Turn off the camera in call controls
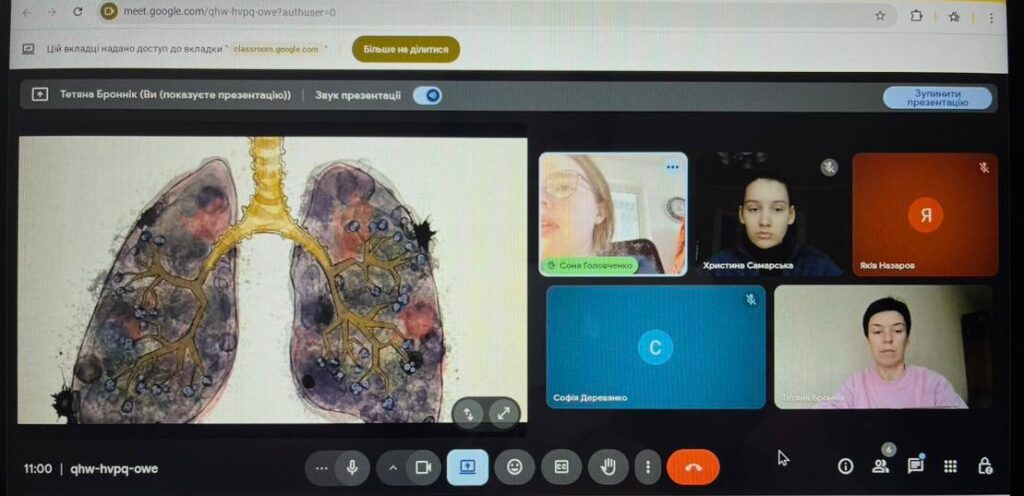Viewport: 1024px width, 496px height. [423, 467]
